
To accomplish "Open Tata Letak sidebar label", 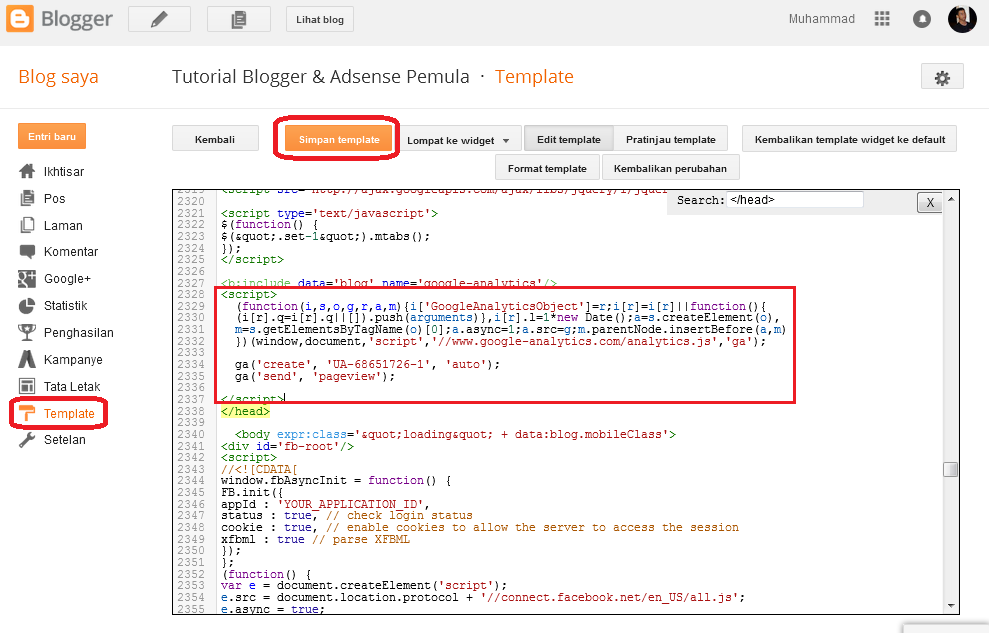I will 72,386.
